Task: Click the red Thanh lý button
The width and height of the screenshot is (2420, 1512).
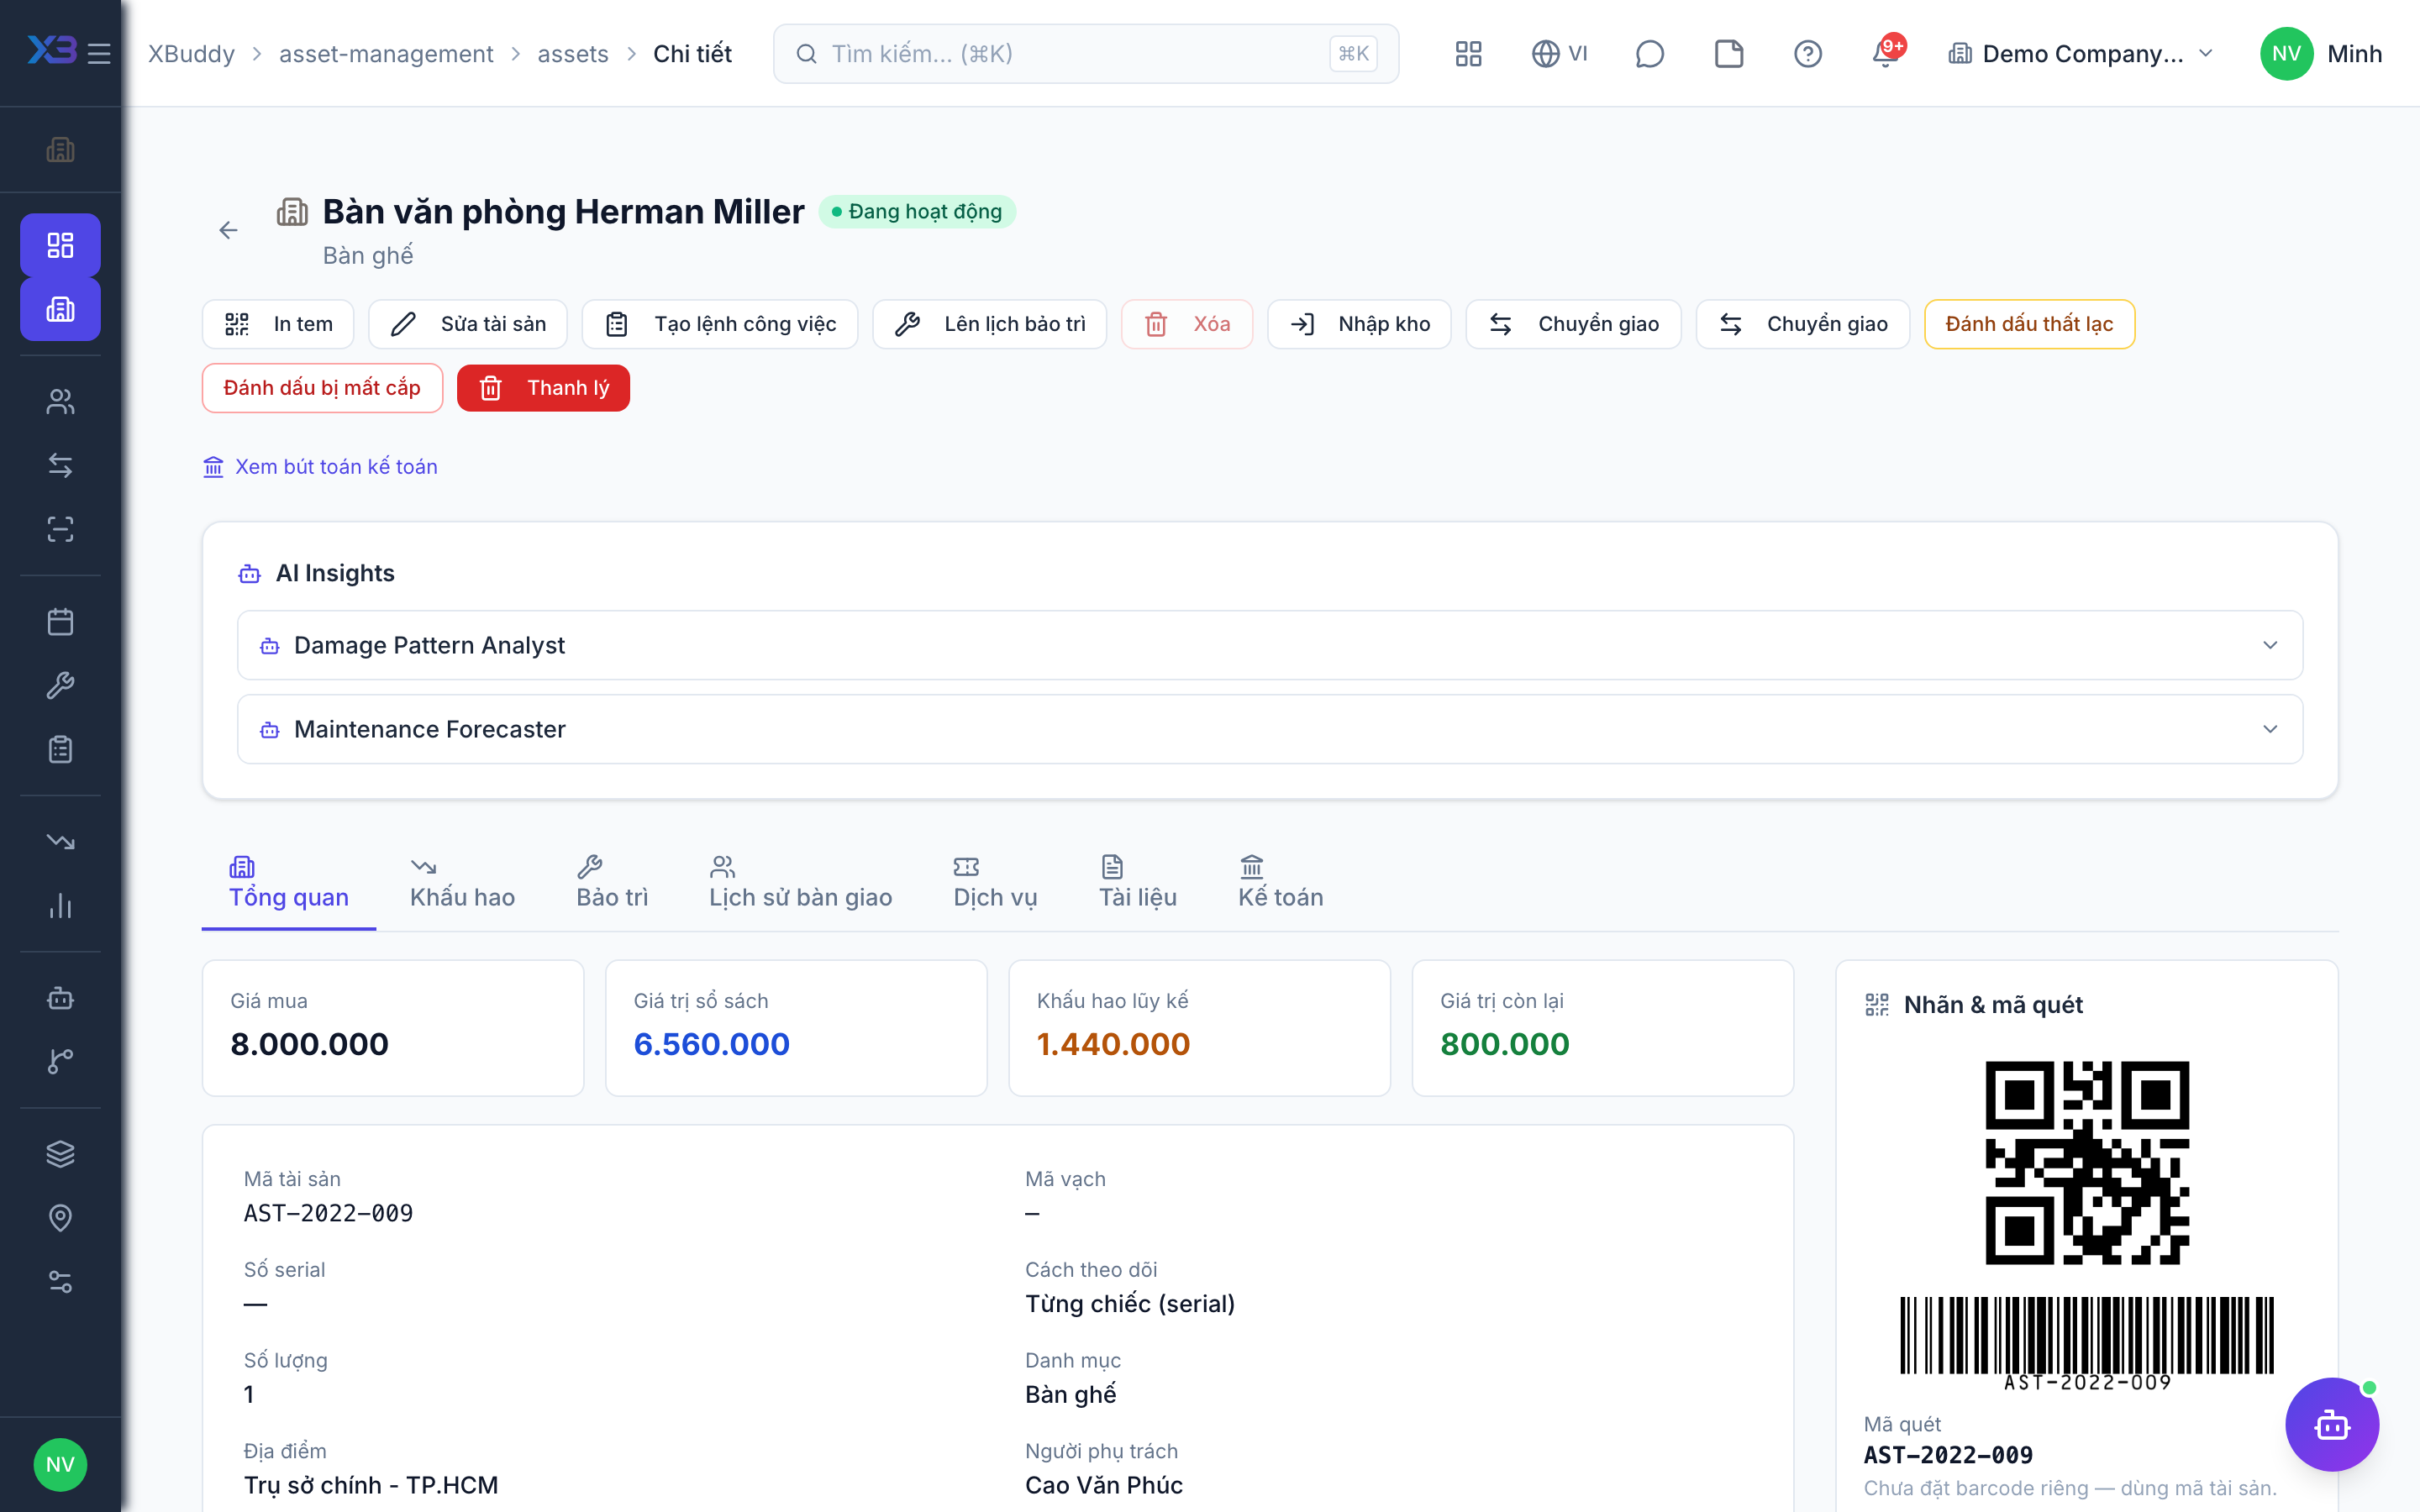Action: click(543, 388)
